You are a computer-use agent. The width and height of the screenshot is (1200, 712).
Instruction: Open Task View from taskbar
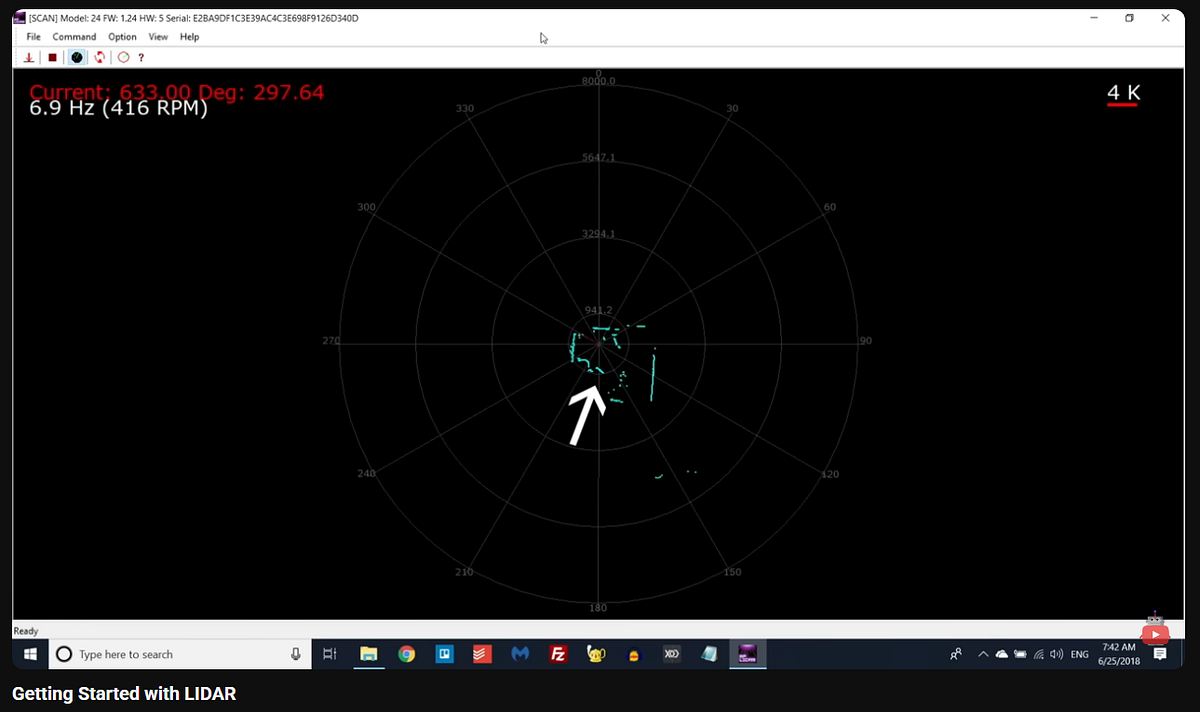[x=330, y=654]
